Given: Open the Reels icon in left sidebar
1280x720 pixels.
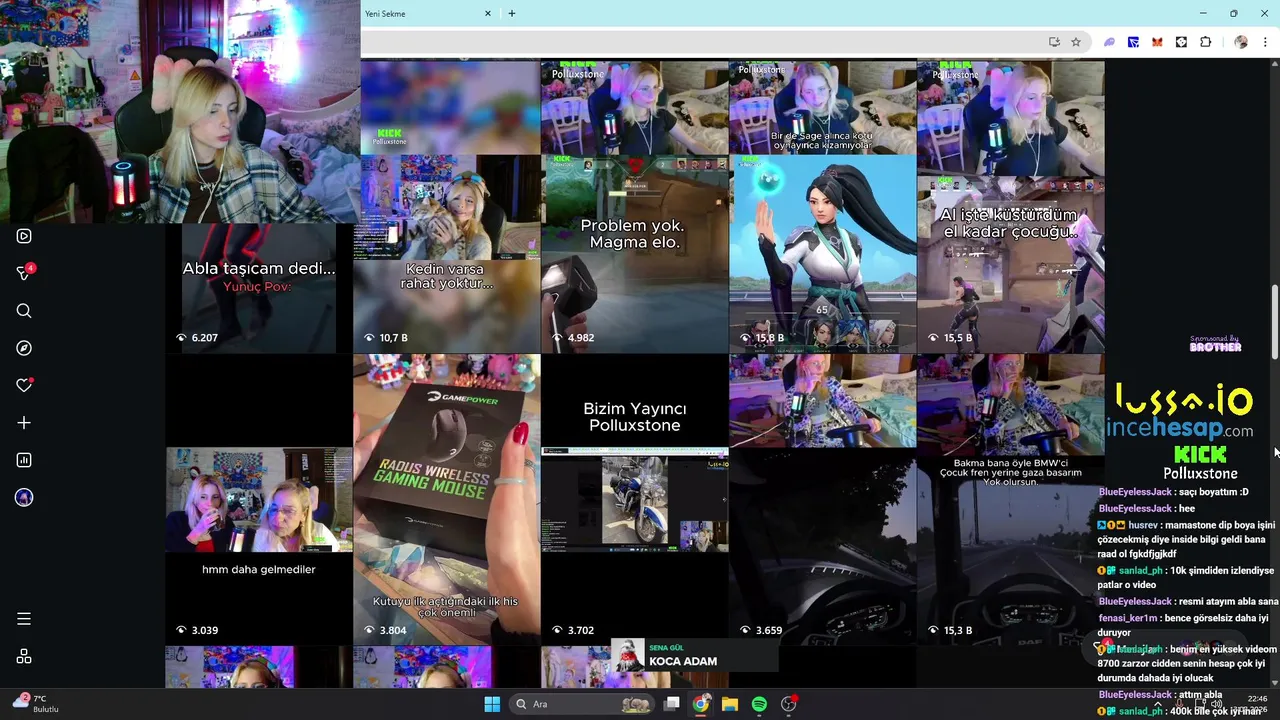Looking at the screenshot, I should tap(24, 236).
